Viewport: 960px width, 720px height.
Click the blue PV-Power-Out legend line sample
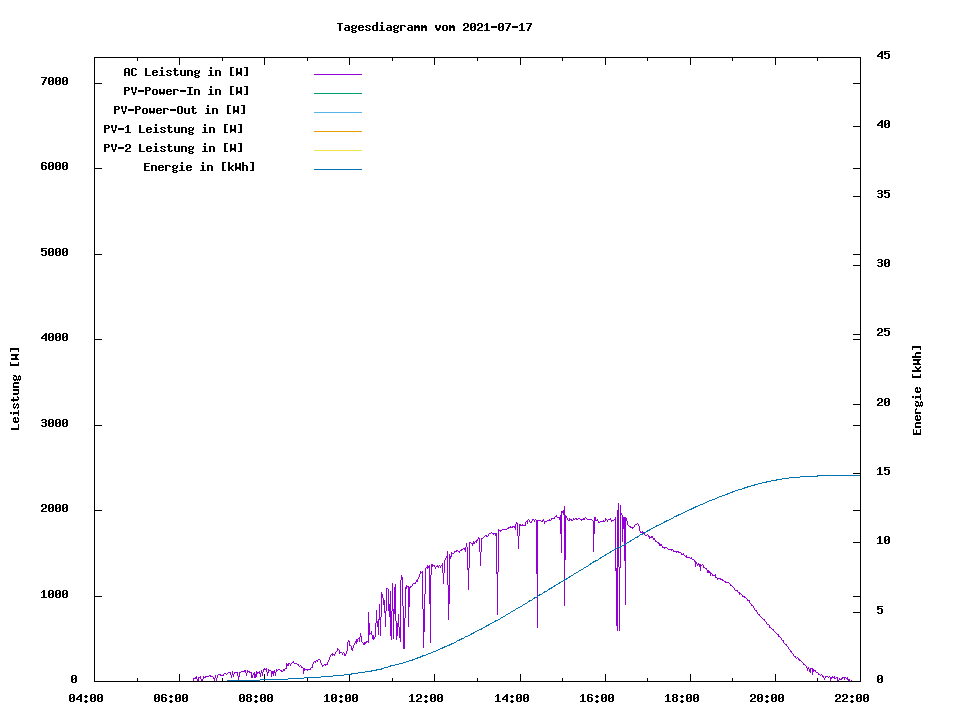[337, 112]
